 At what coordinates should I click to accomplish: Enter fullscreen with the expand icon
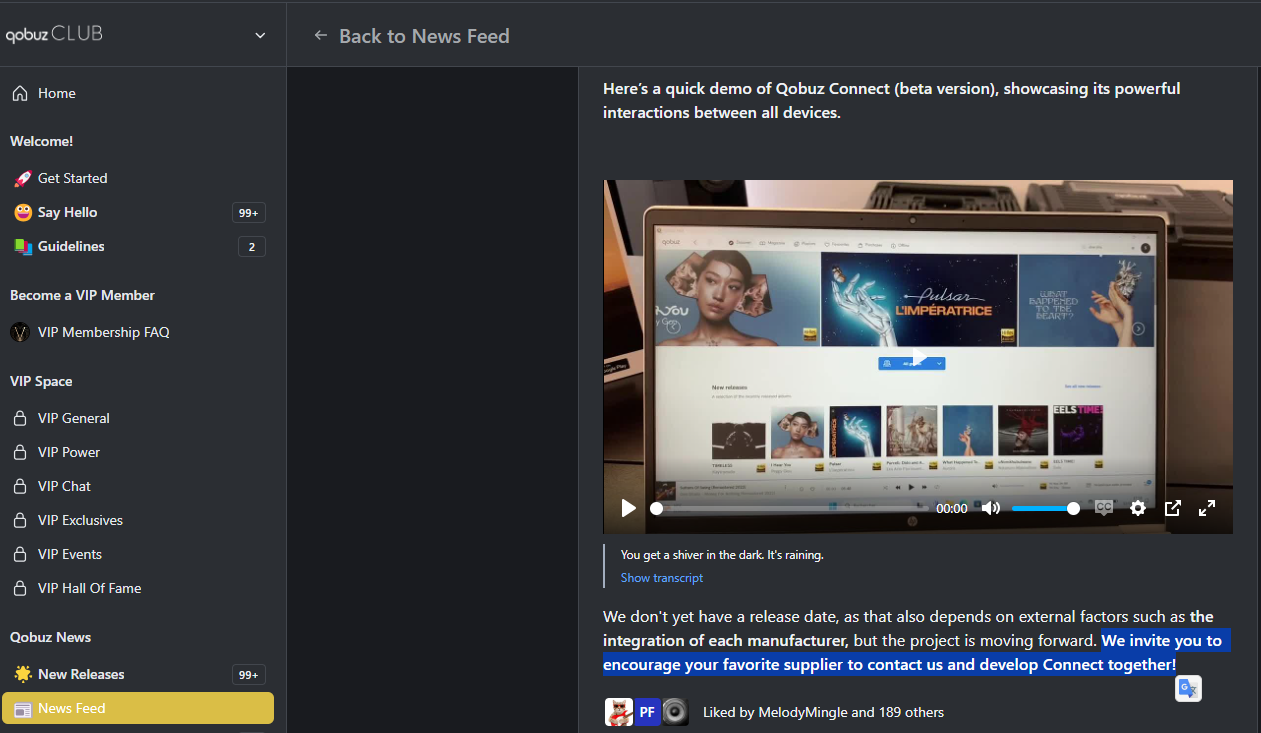click(1207, 508)
